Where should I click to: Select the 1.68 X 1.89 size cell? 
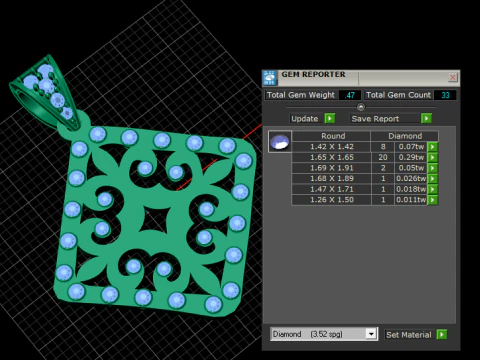tap(332, 179)
